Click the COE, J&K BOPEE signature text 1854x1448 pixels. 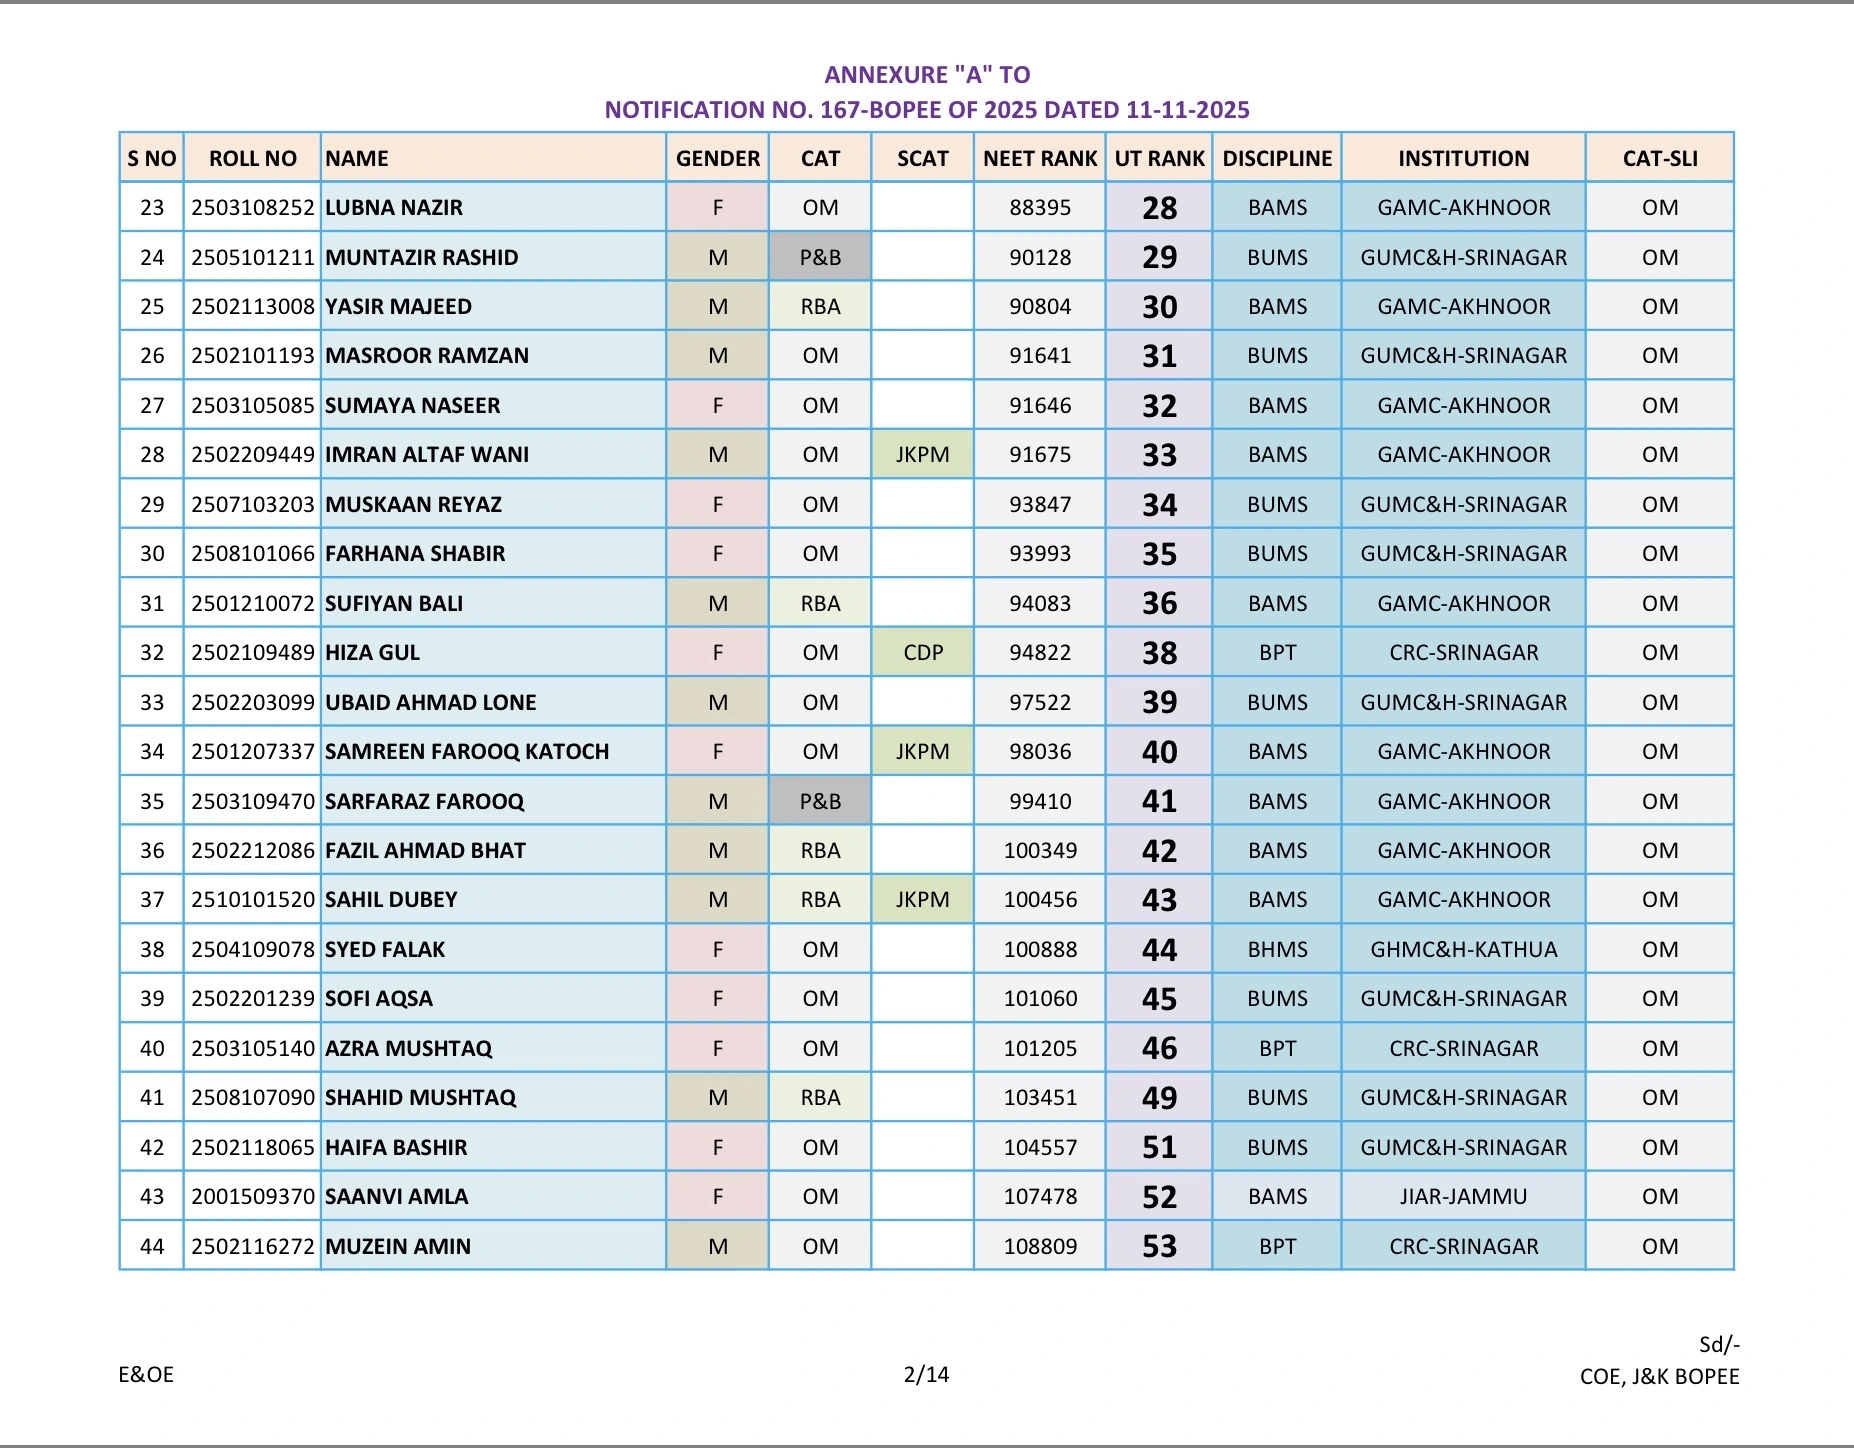[1659, 1376]
